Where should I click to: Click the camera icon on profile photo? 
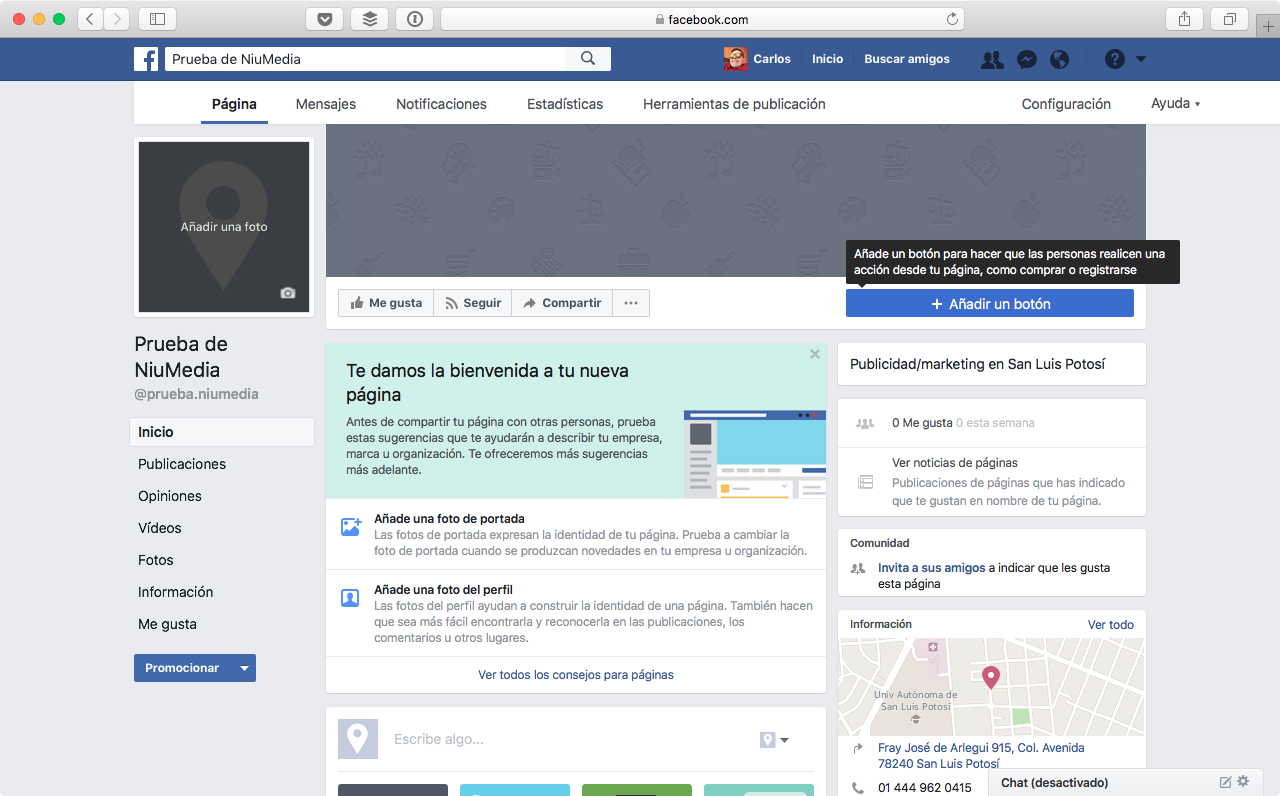(x=288, y=293)
